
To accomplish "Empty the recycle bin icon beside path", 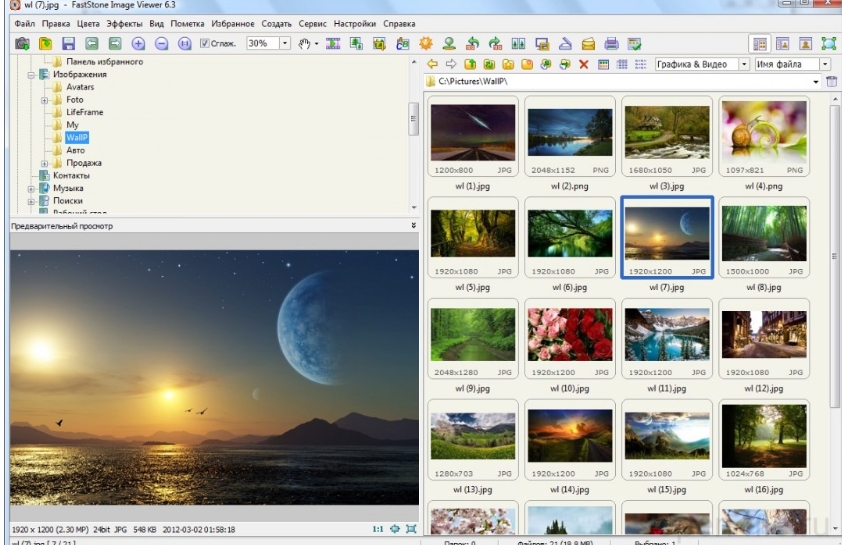I will pos(831,81).
